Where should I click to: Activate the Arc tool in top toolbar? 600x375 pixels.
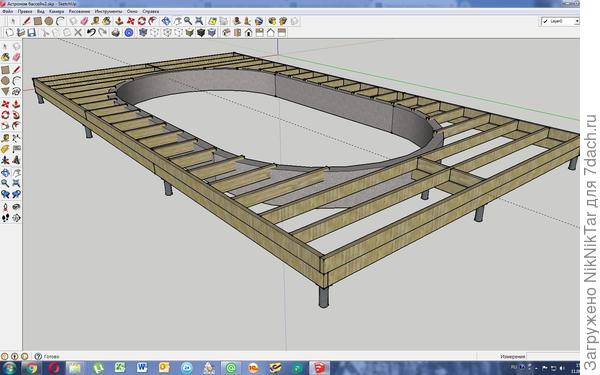click(x=60, y=21)
